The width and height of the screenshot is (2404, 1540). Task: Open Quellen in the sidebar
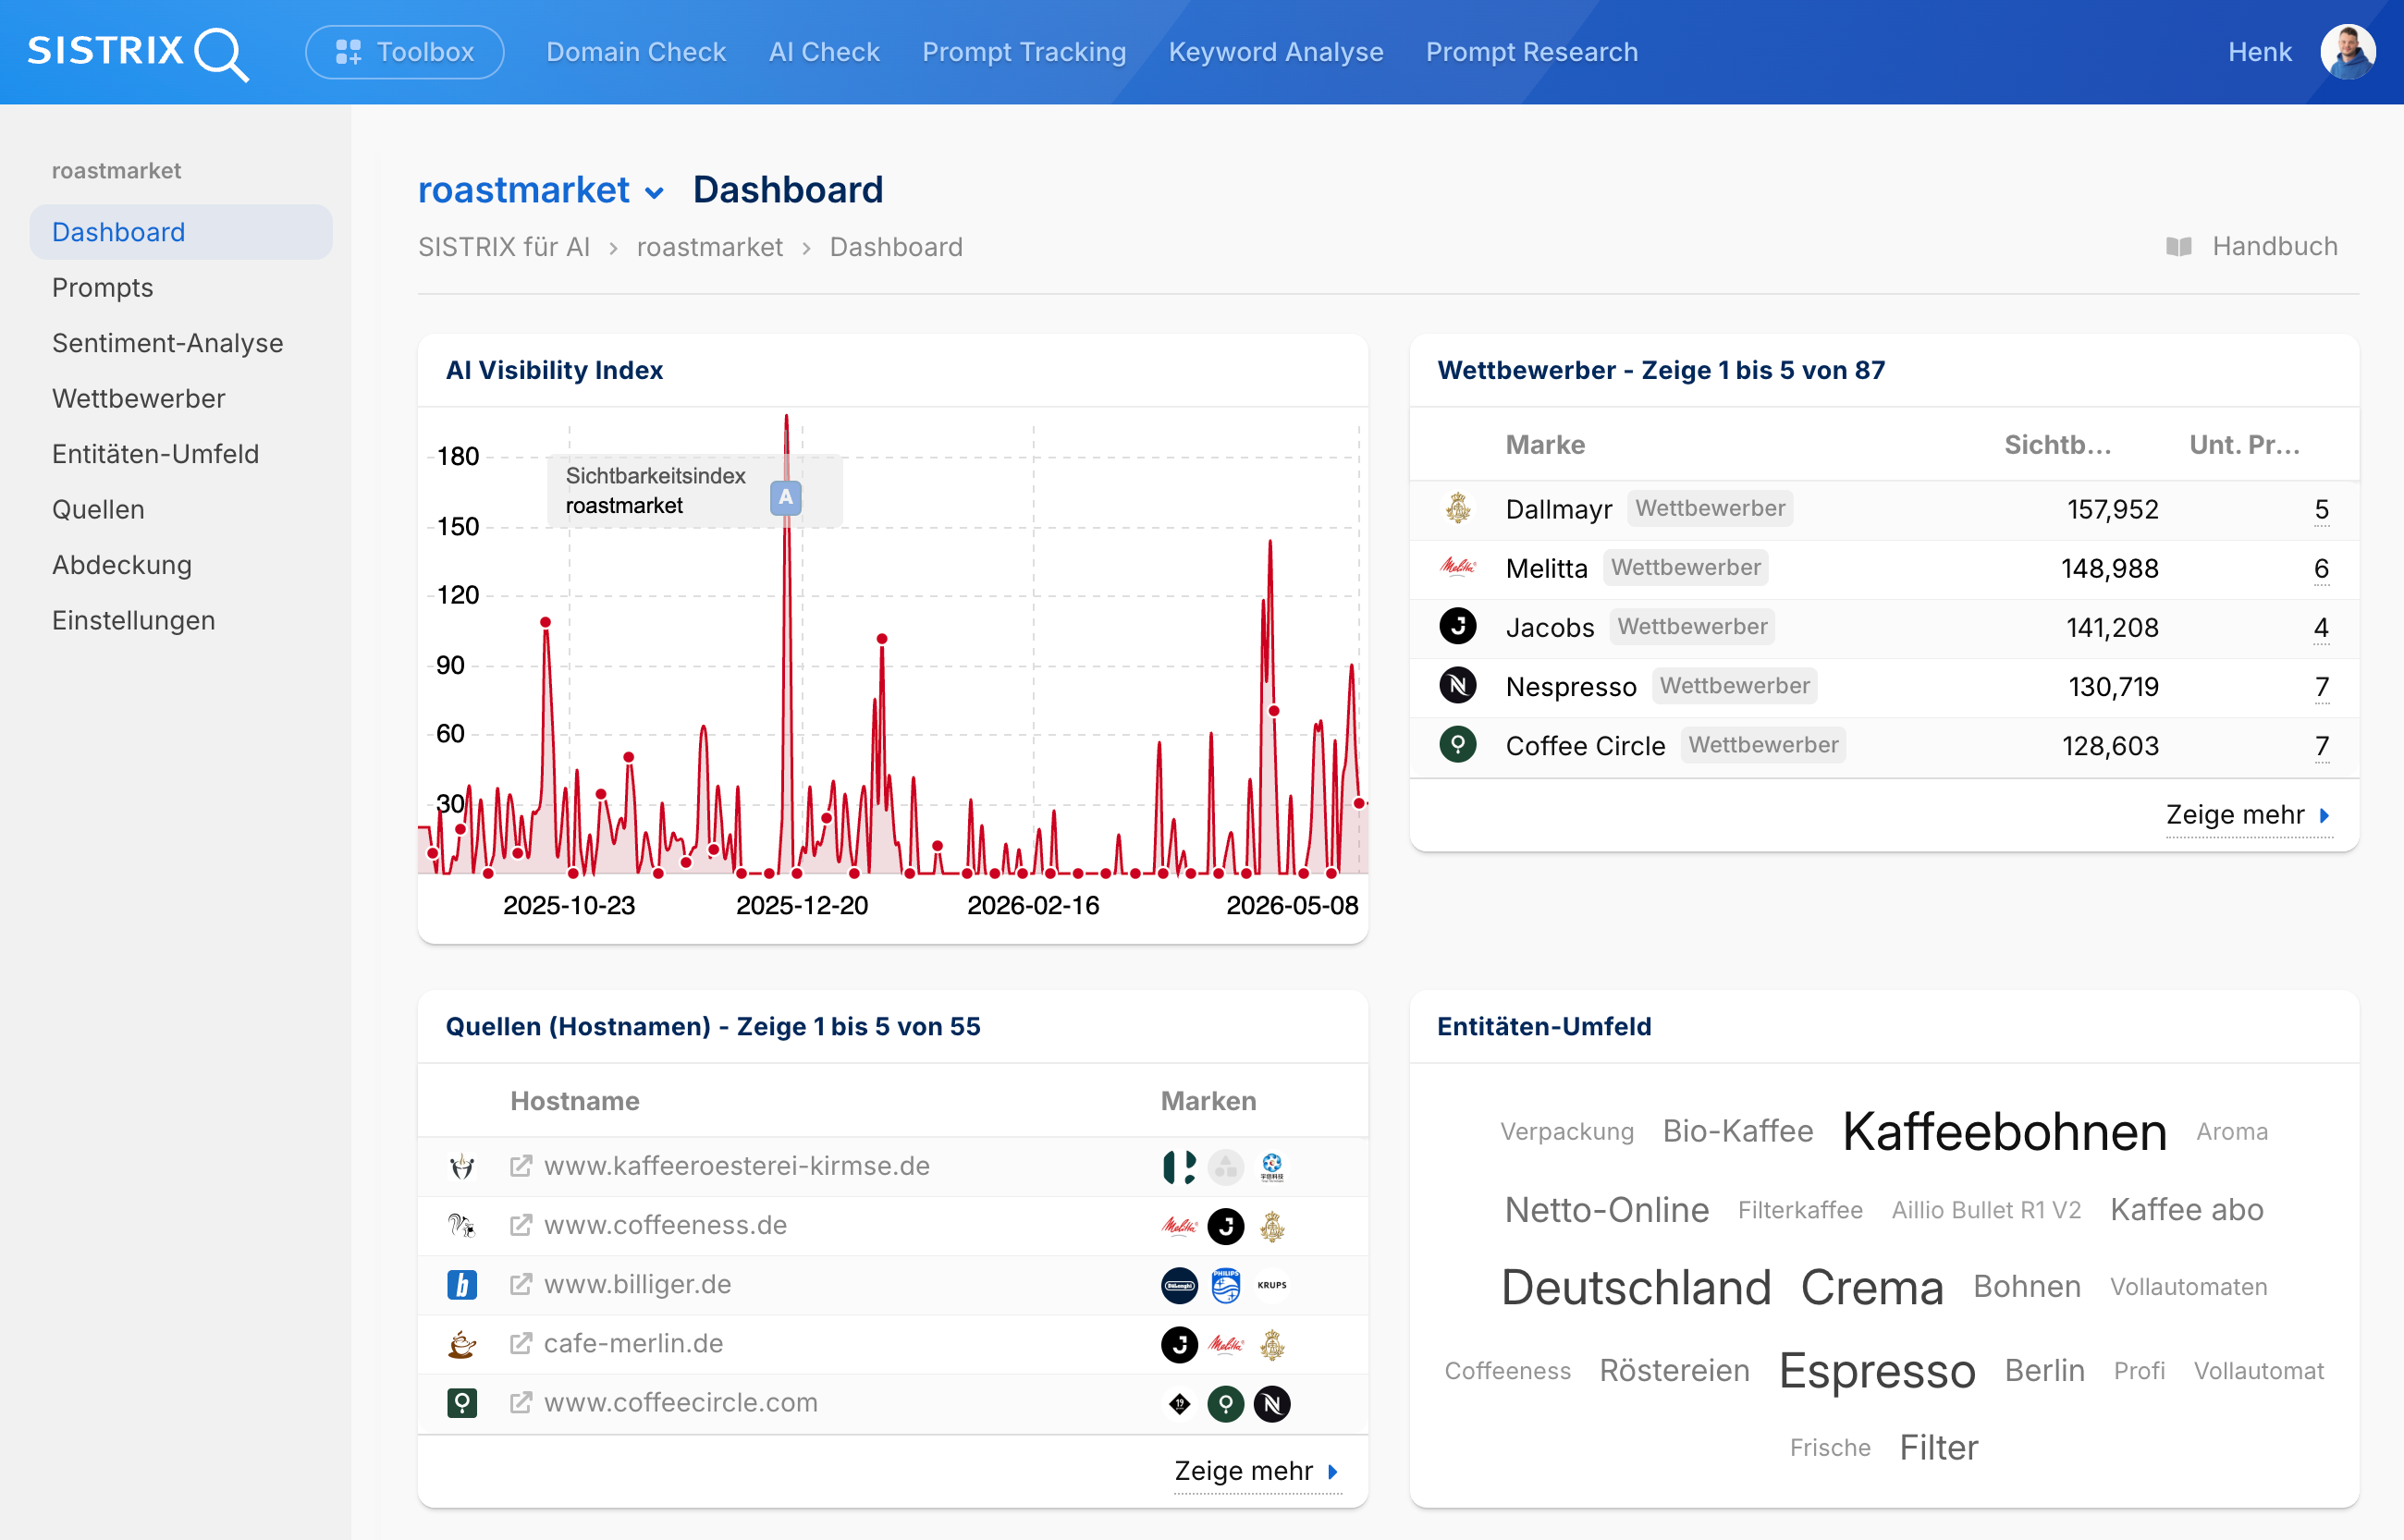click(98, 510)
